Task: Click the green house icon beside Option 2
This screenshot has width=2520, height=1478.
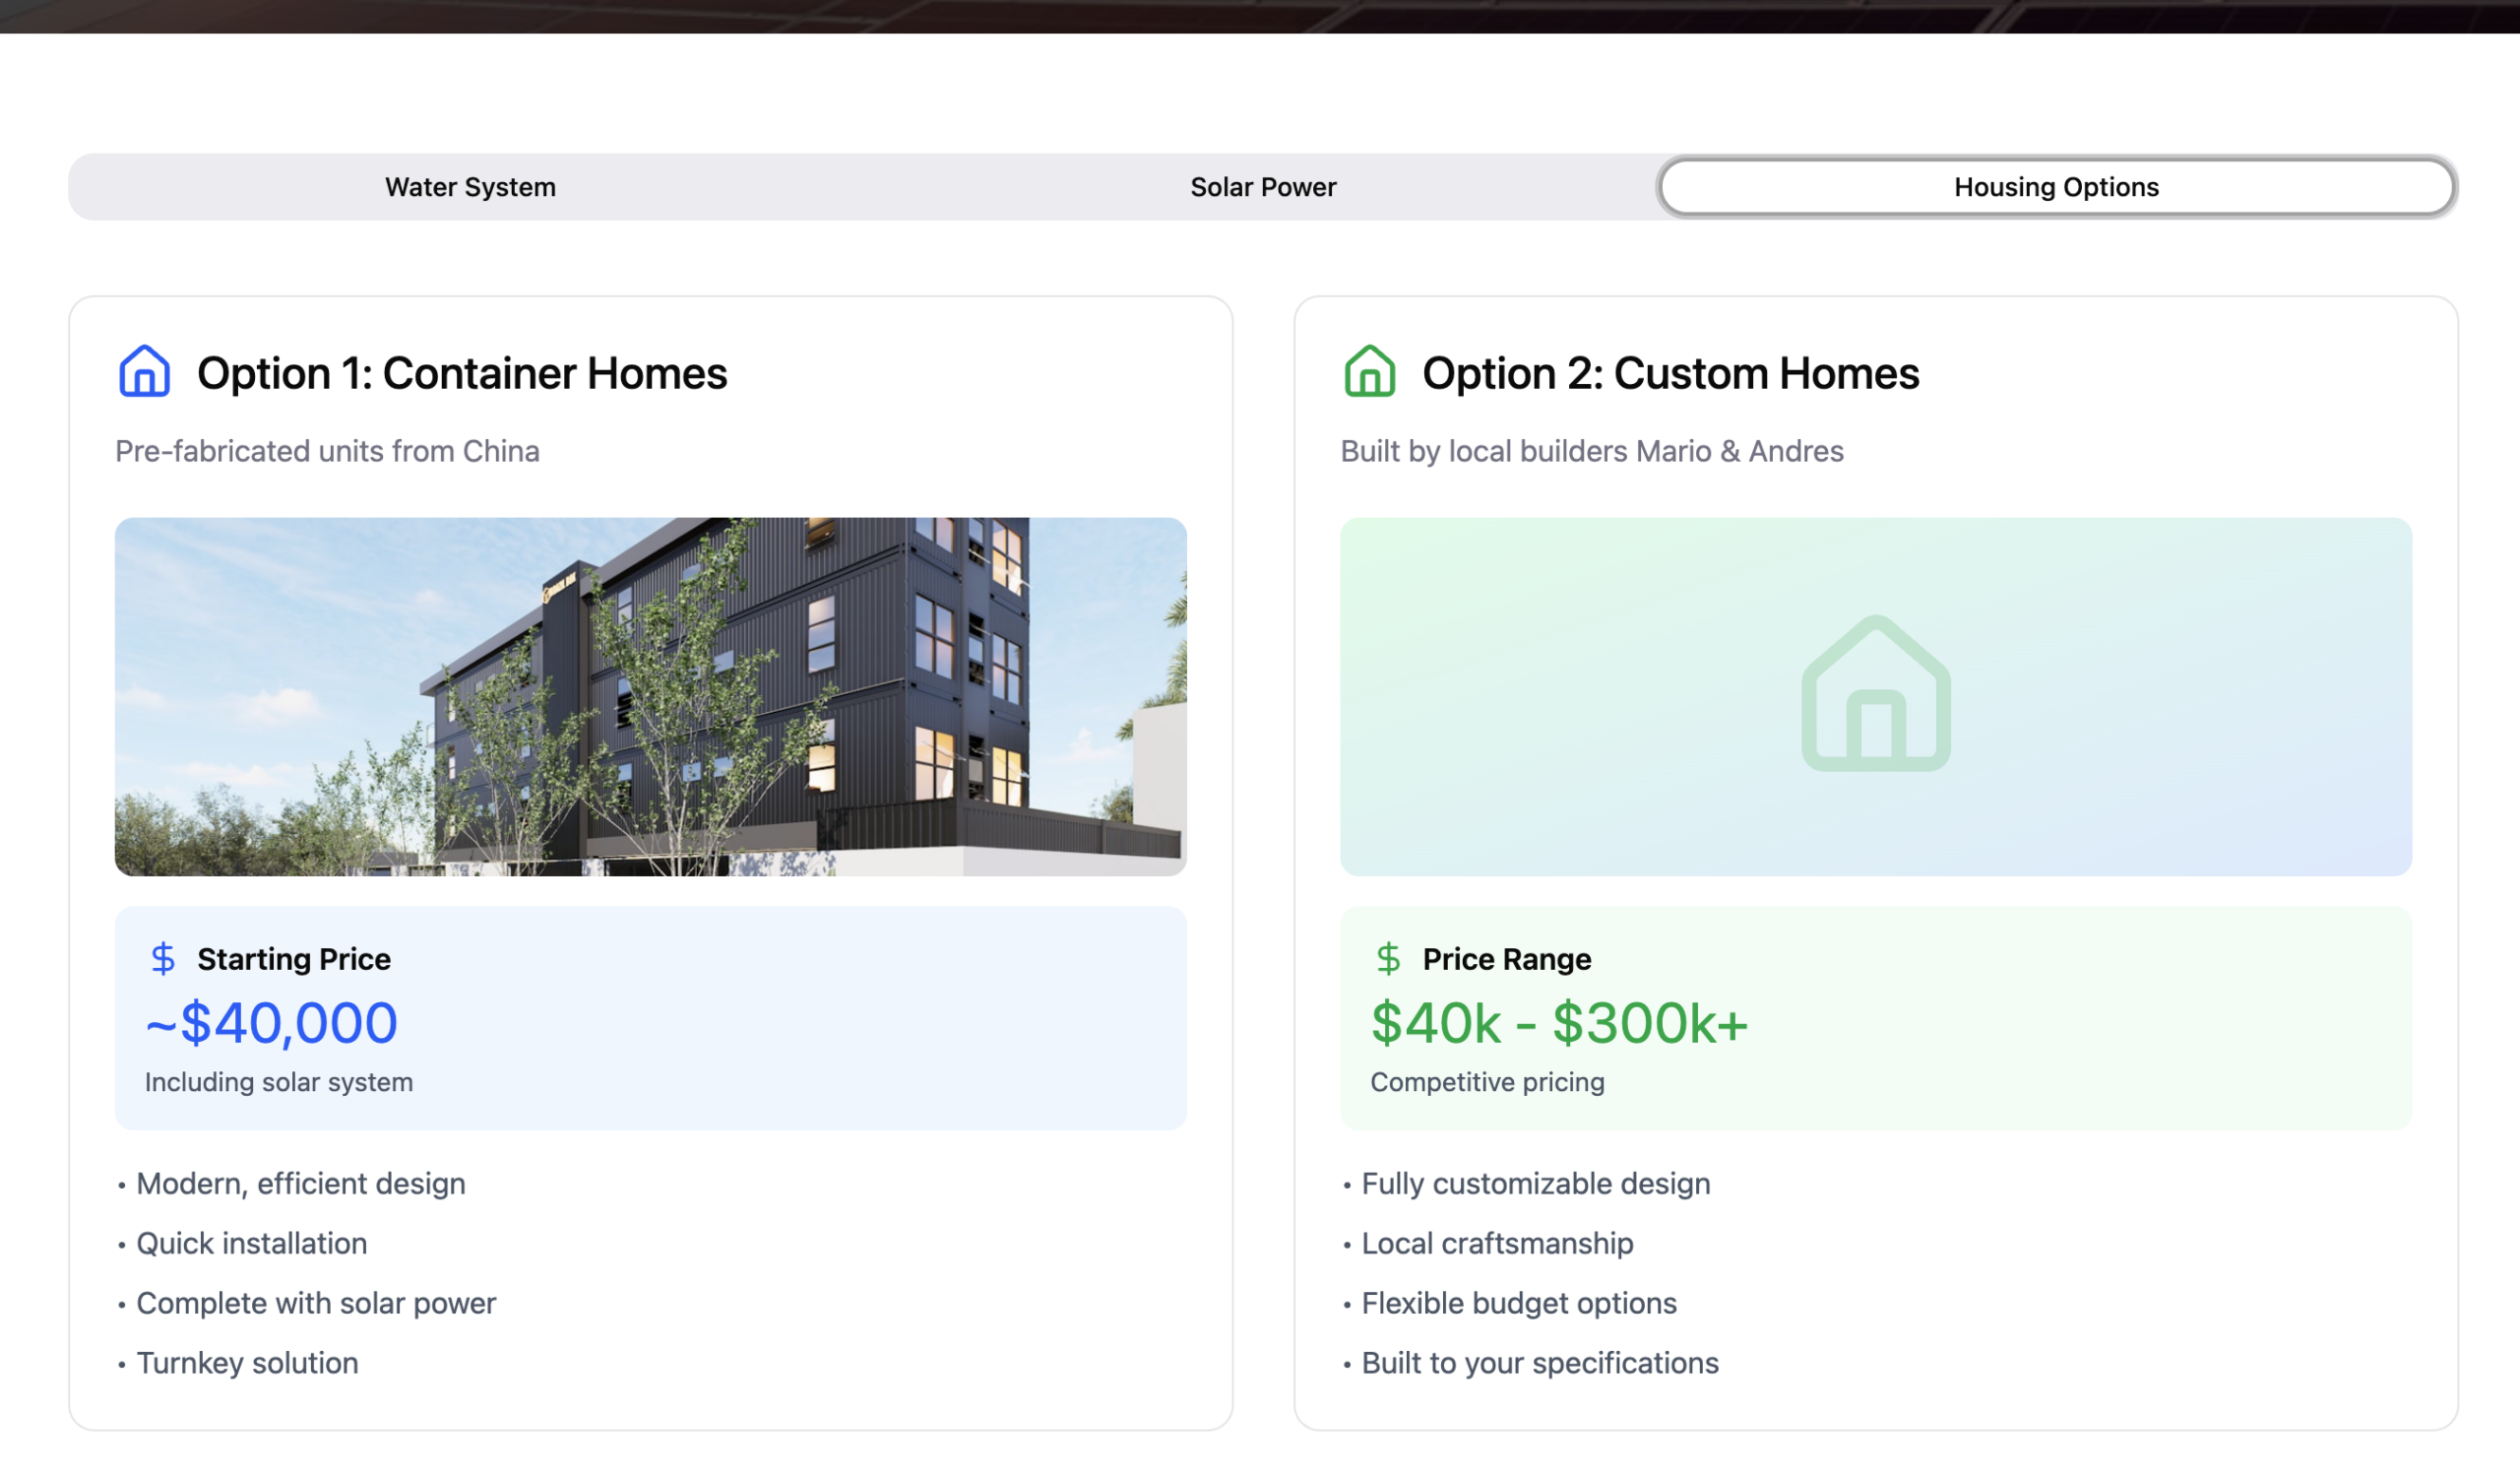Action: 1369,372
